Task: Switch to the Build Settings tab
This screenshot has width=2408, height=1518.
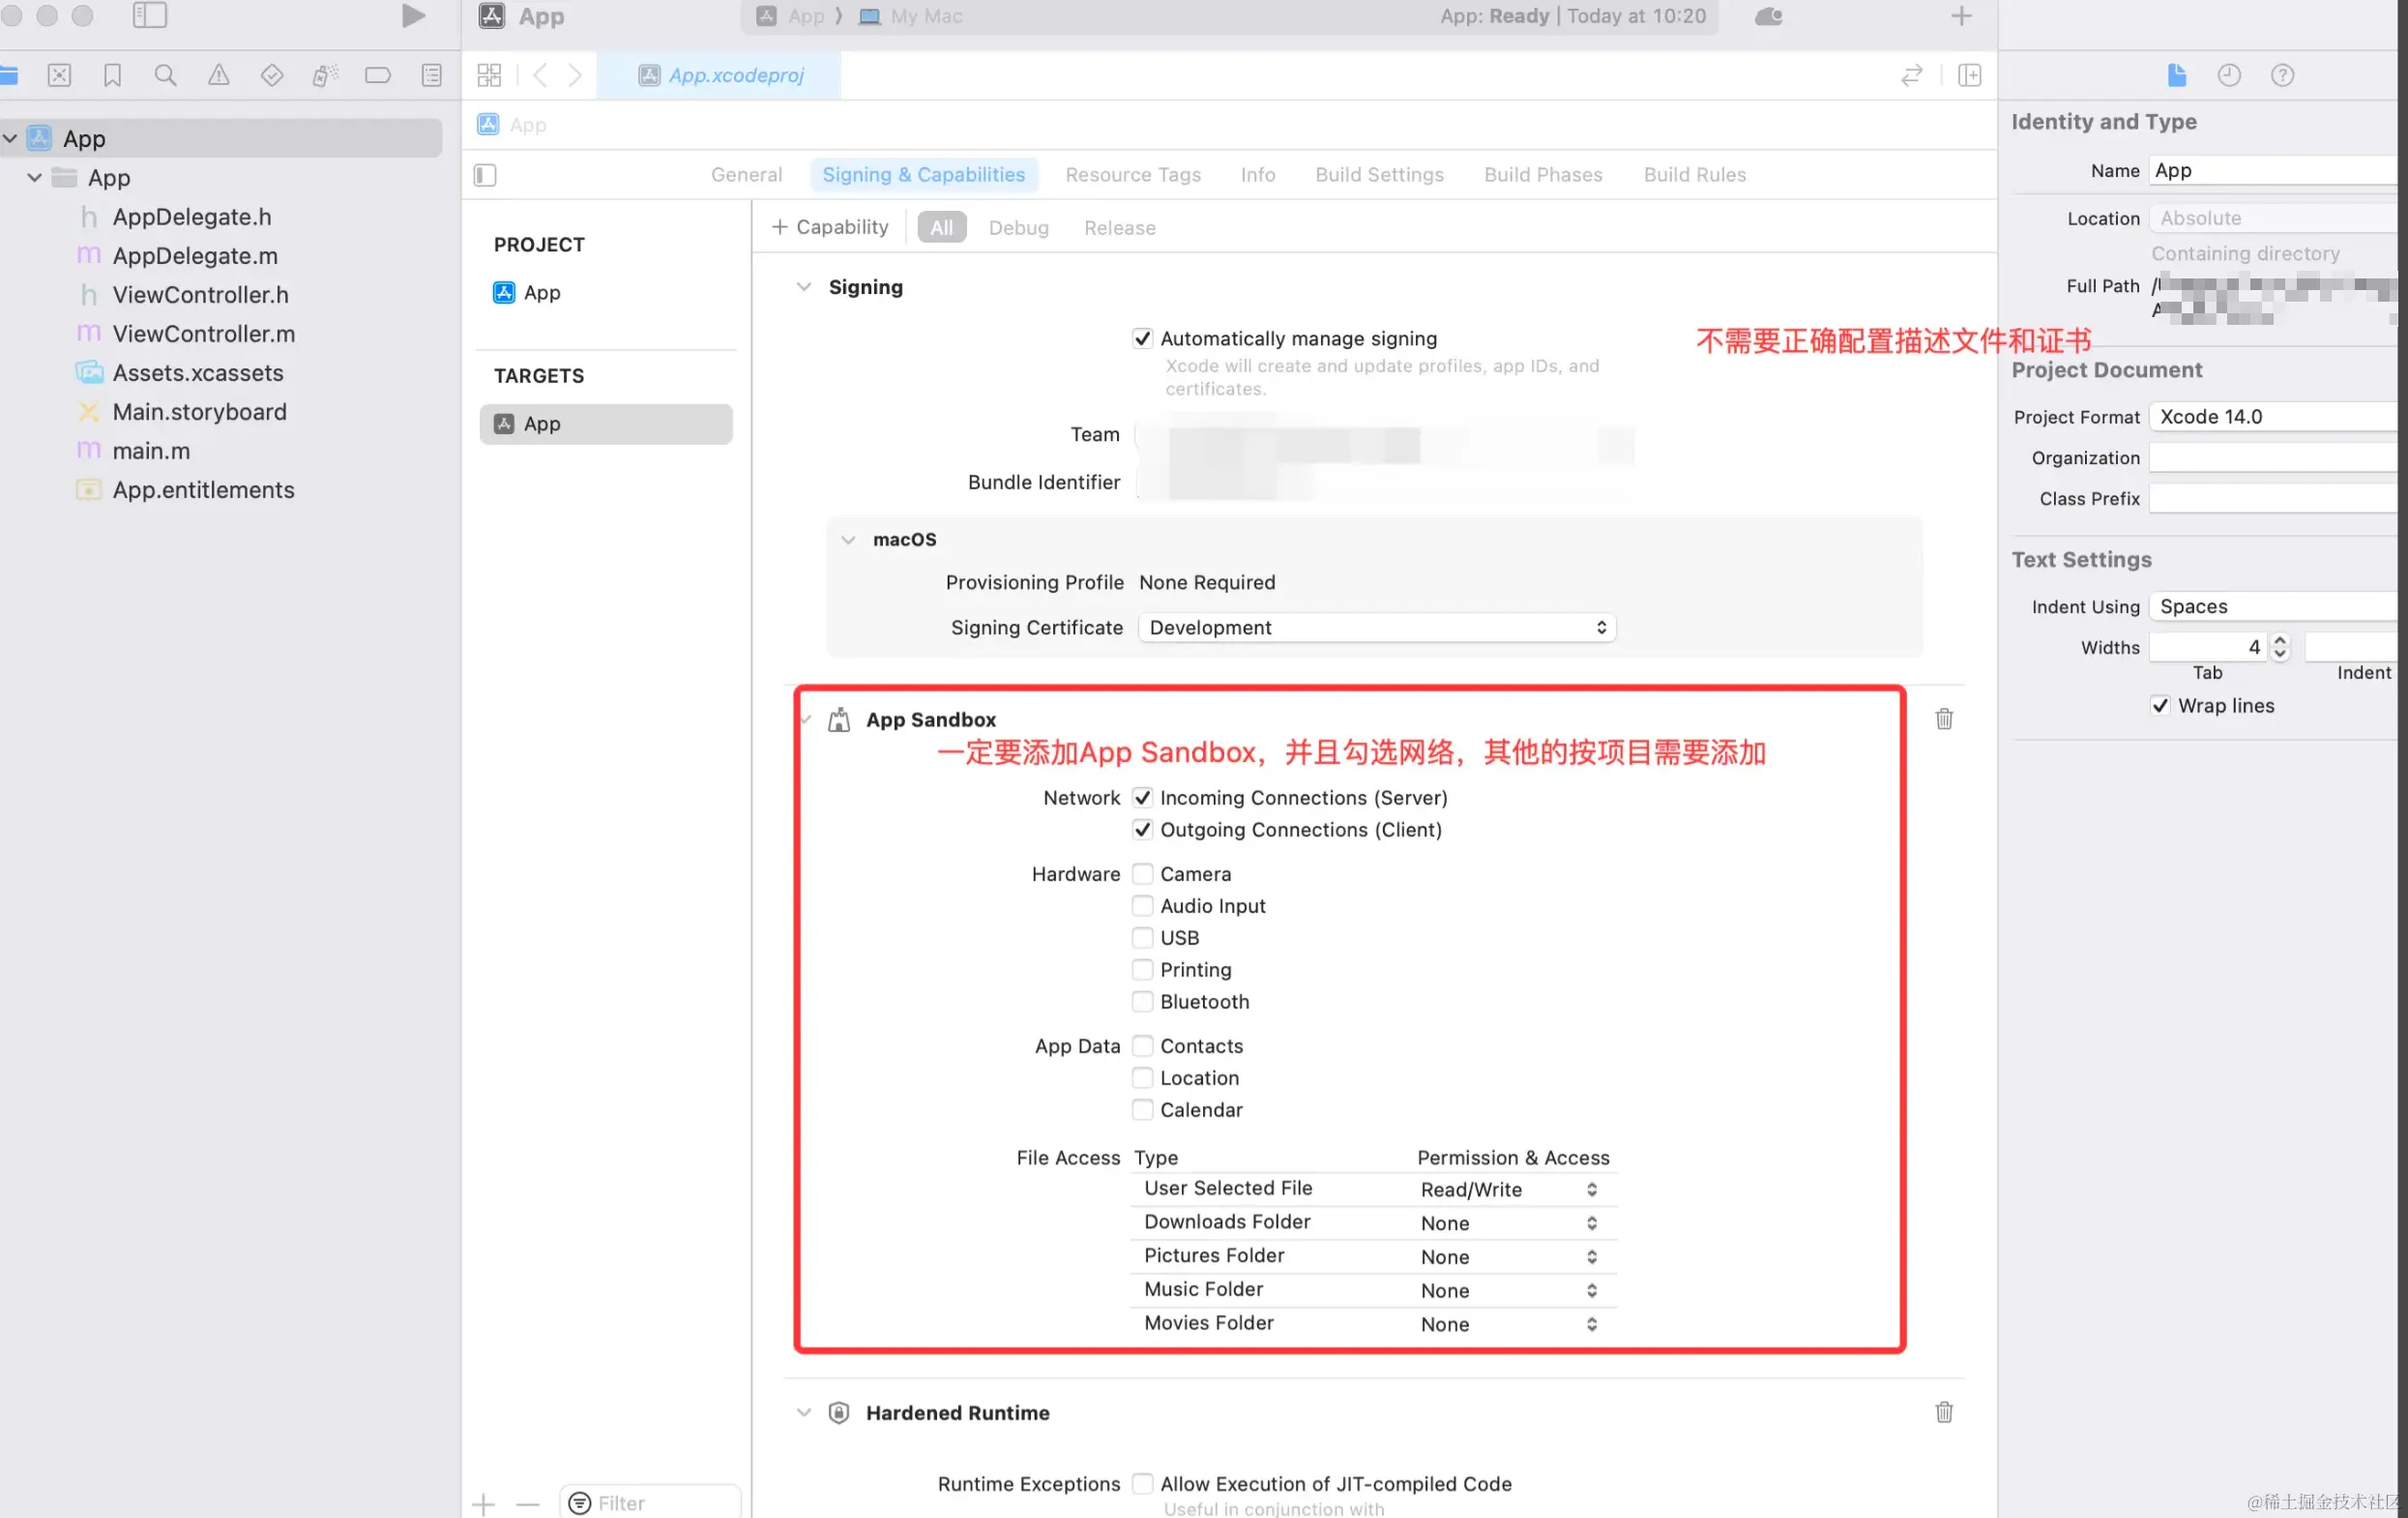Action: (x=1378, y=174)
